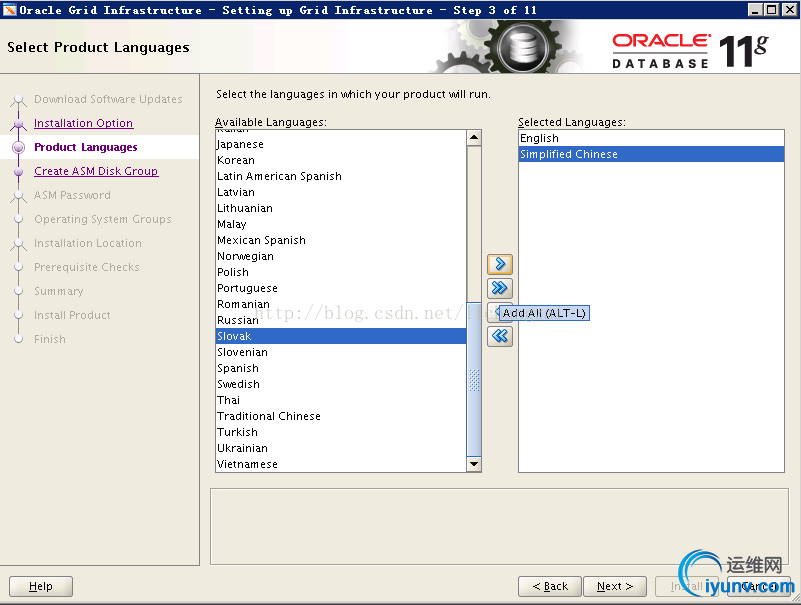801x605 pixels.
Task: Select Japanese in Available Languages
Action: pyautogui.click(x=341, y=144)
